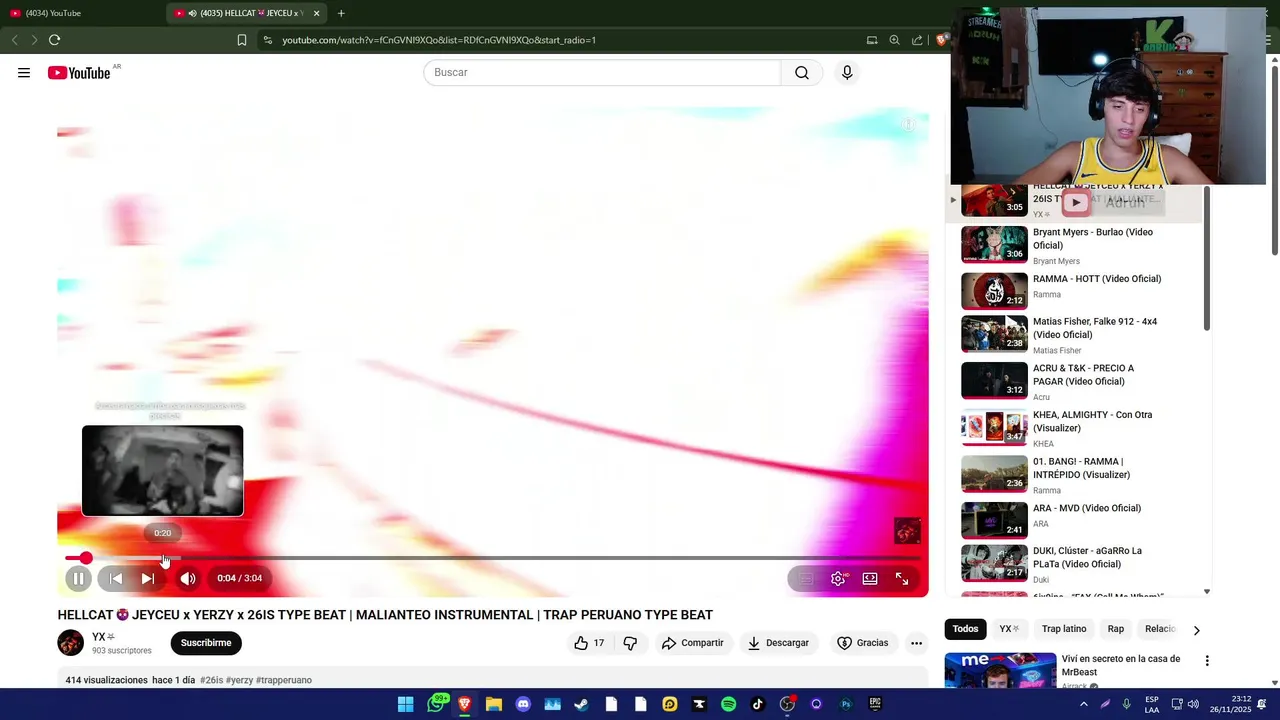Screen dimensions: 1280x720
Task: Open the YouTube hamburger guide menu
Action: point(24,73)
